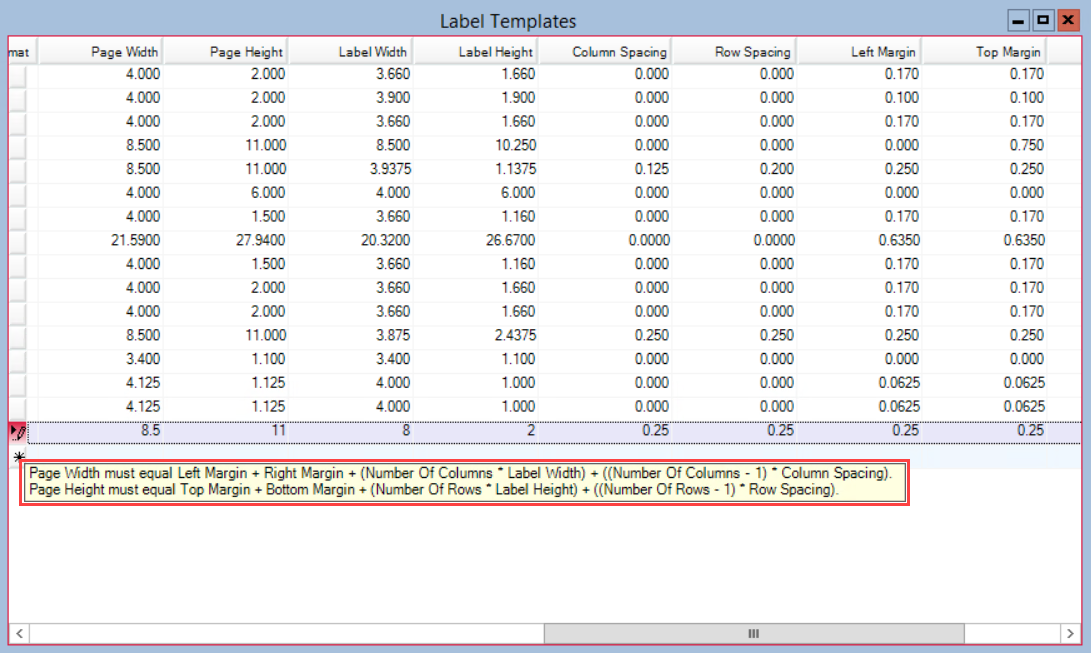Image resolution: width=1091 pixels, height=653 pixels.
Task: Select the Label Height cell '6.000'
Action: point(476,193)
